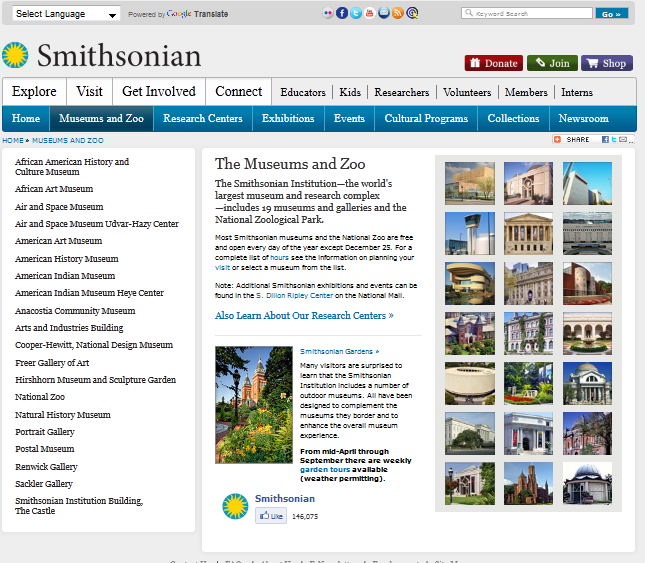
Task: Select Cultural Programs in the navigation bar
Action: [x=426, y=118]
